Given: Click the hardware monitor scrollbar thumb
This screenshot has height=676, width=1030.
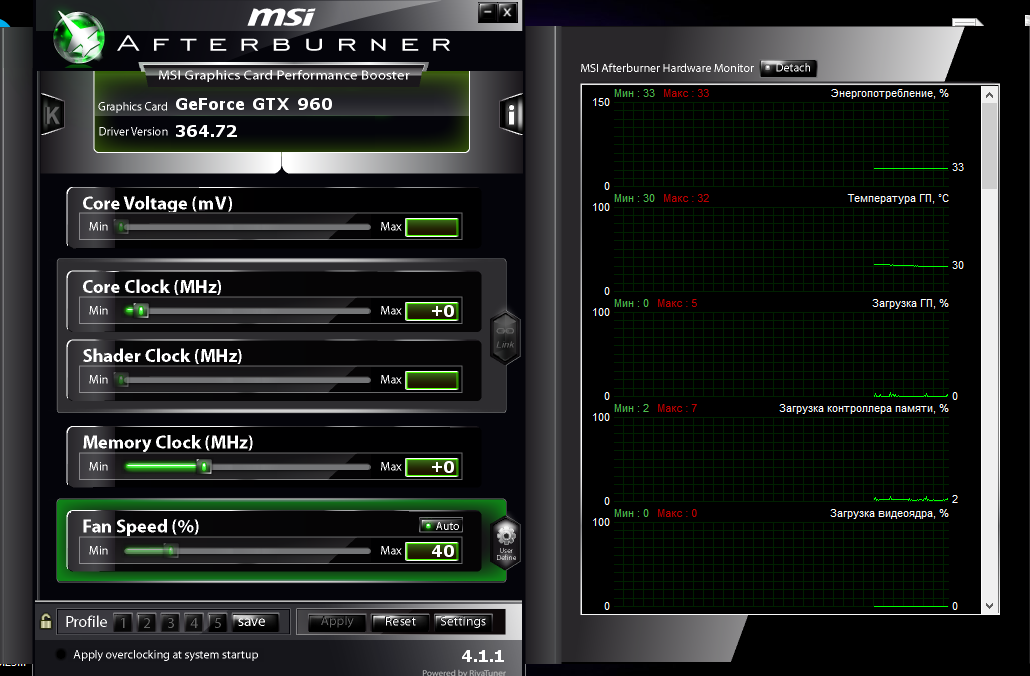Looking at the screenshot, I should point(989,146).
